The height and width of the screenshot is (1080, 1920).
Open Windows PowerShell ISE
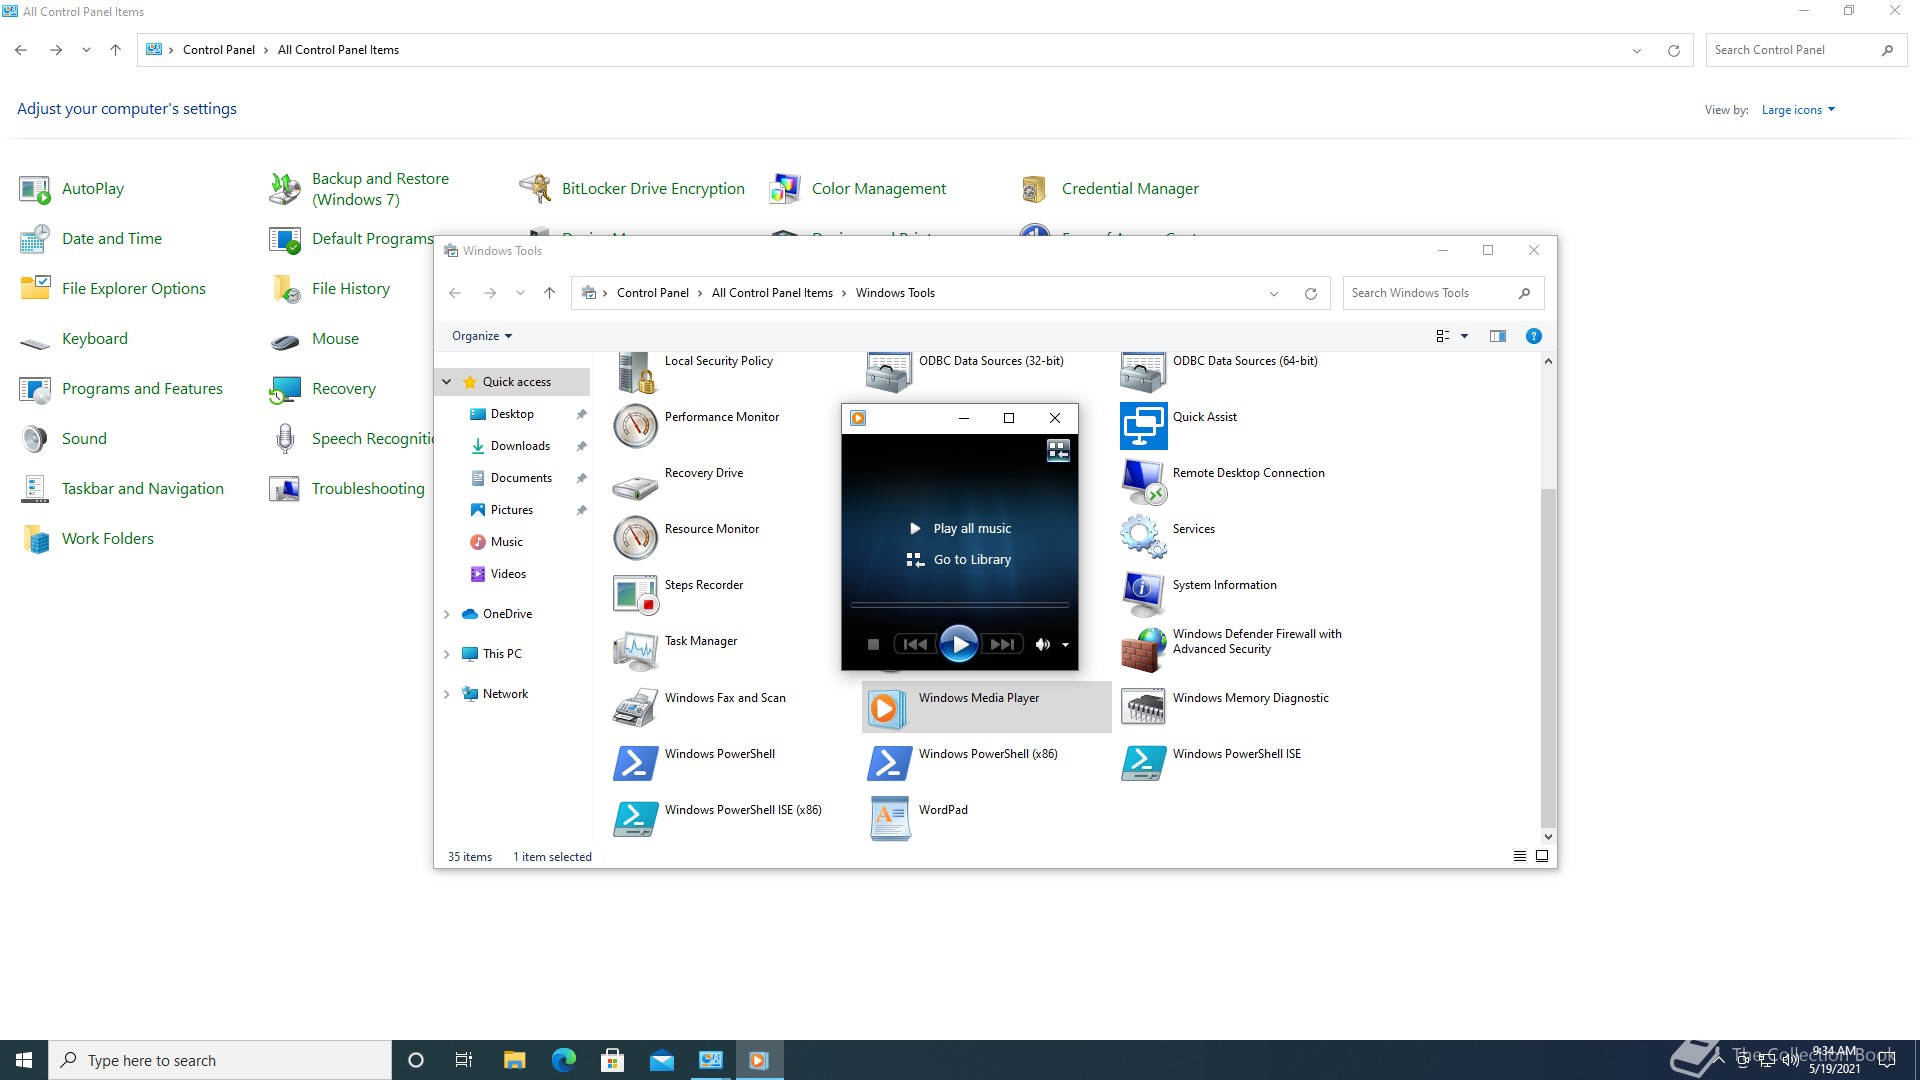[1212, 763]
